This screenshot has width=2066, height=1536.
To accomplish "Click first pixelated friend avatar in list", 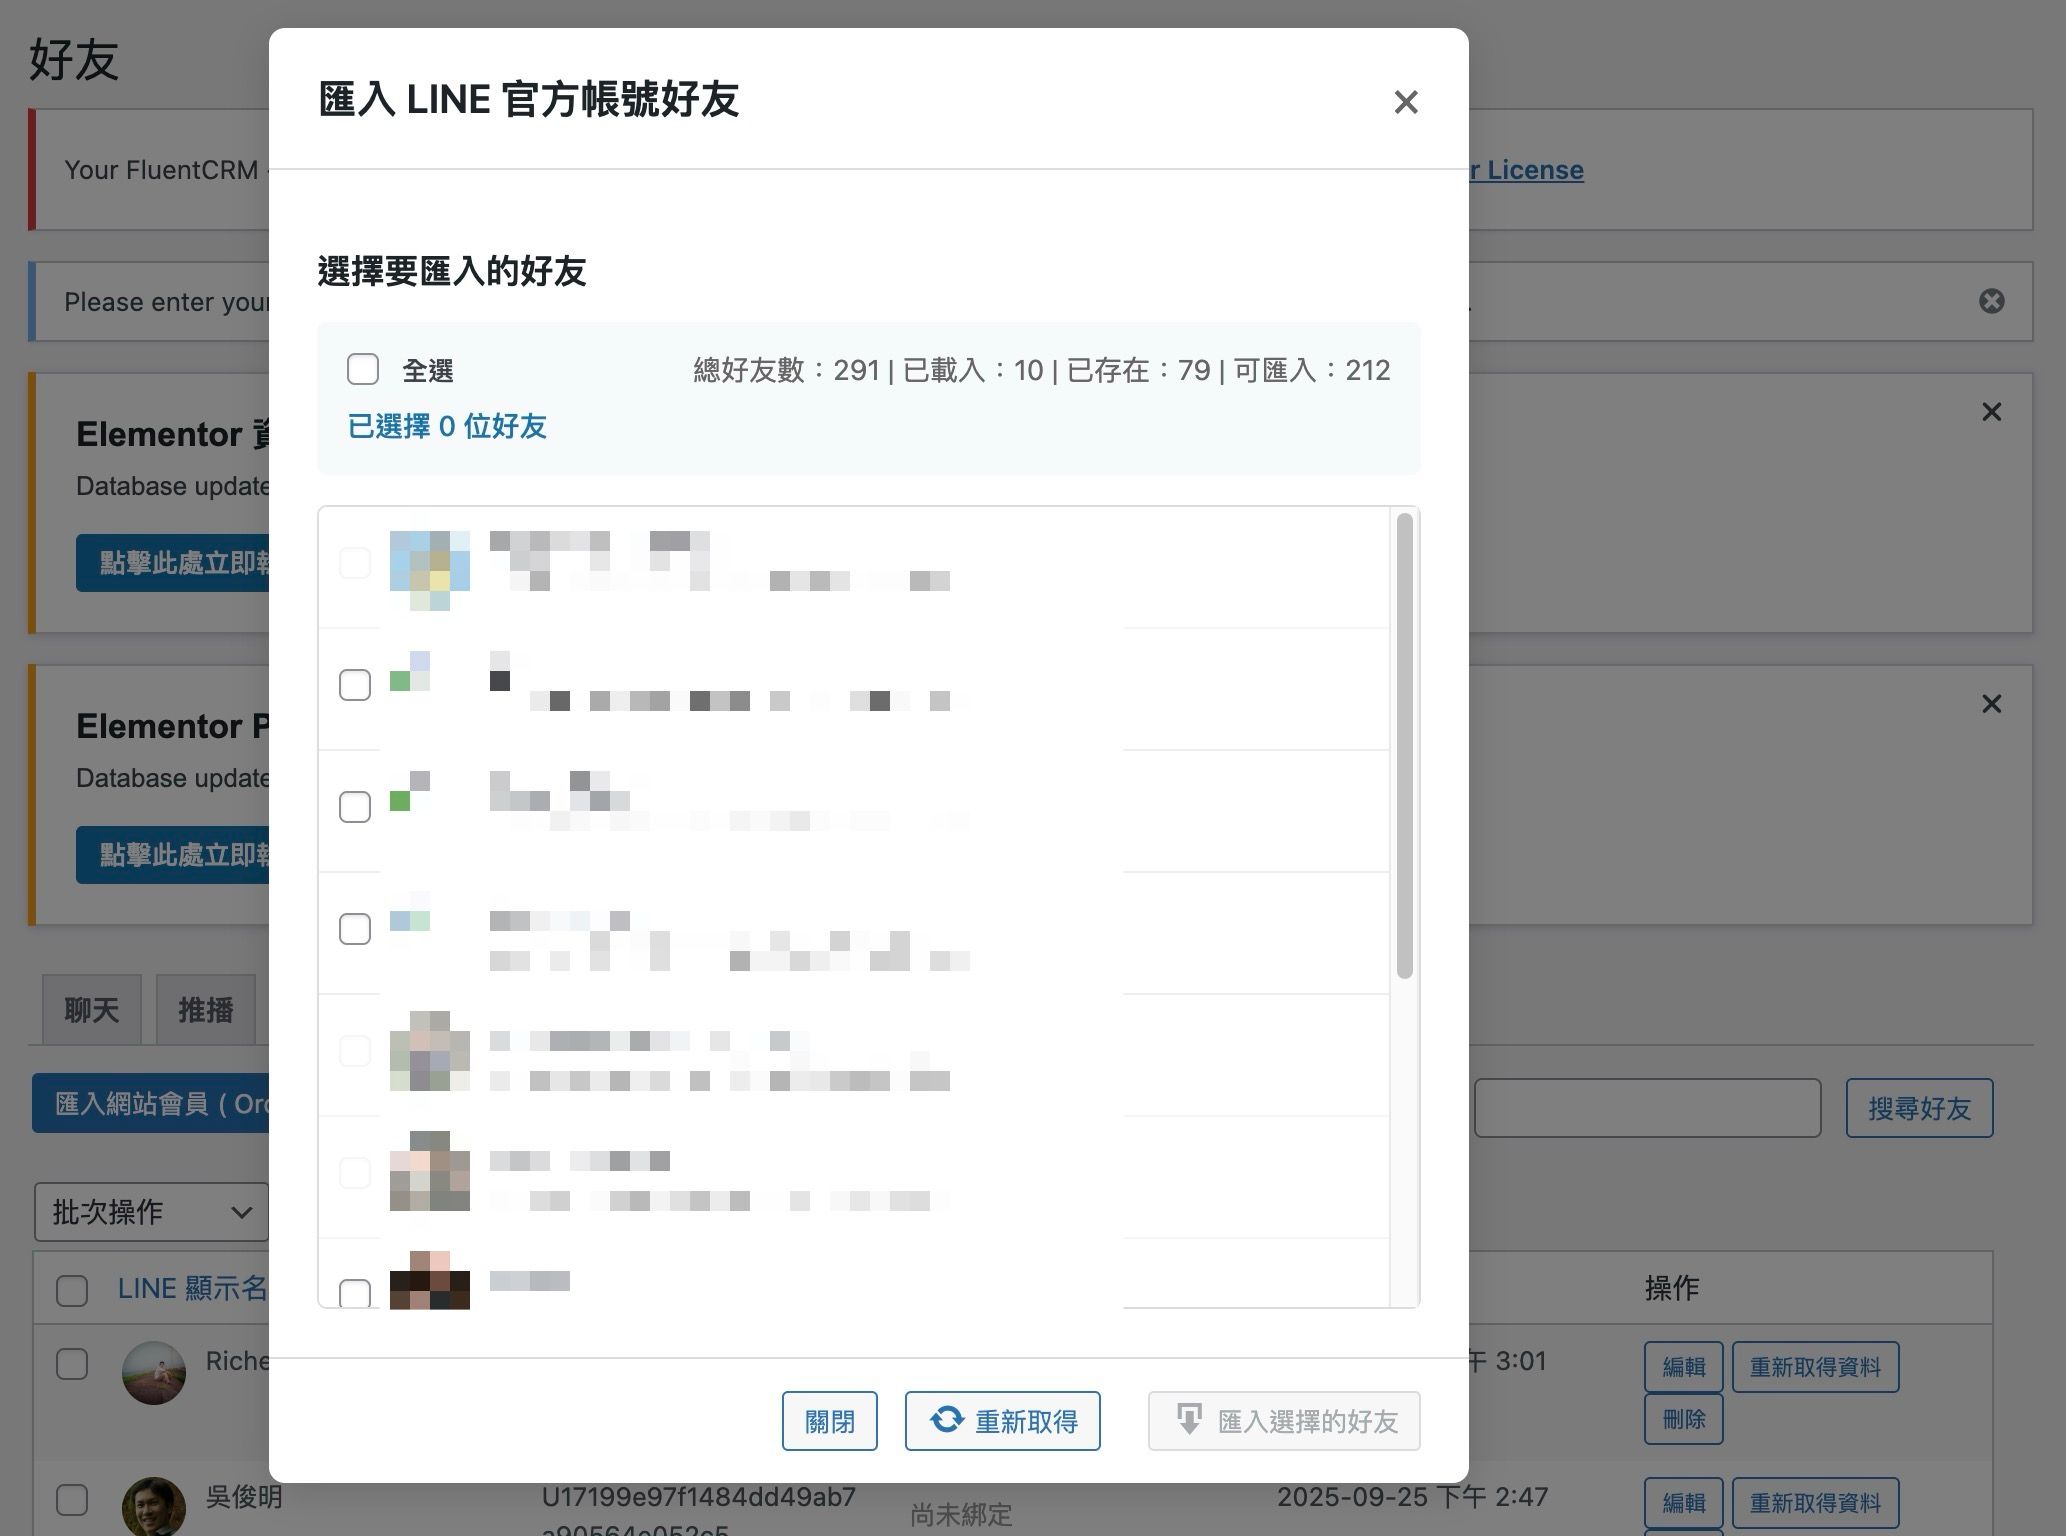I will [429, 570].
